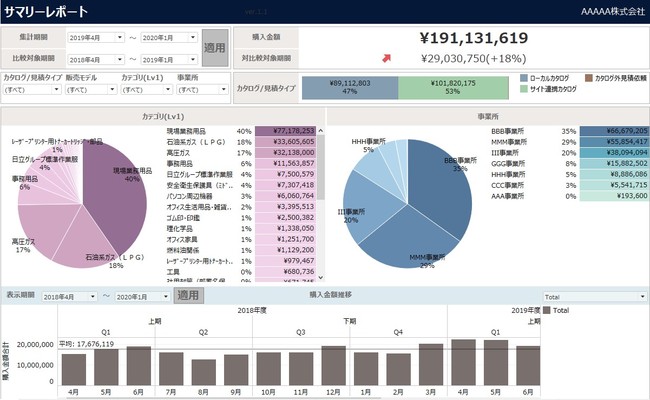Click the 12月 bar in trend chart
The height and width of the screenshot is (400, 650).
point(333,366)
